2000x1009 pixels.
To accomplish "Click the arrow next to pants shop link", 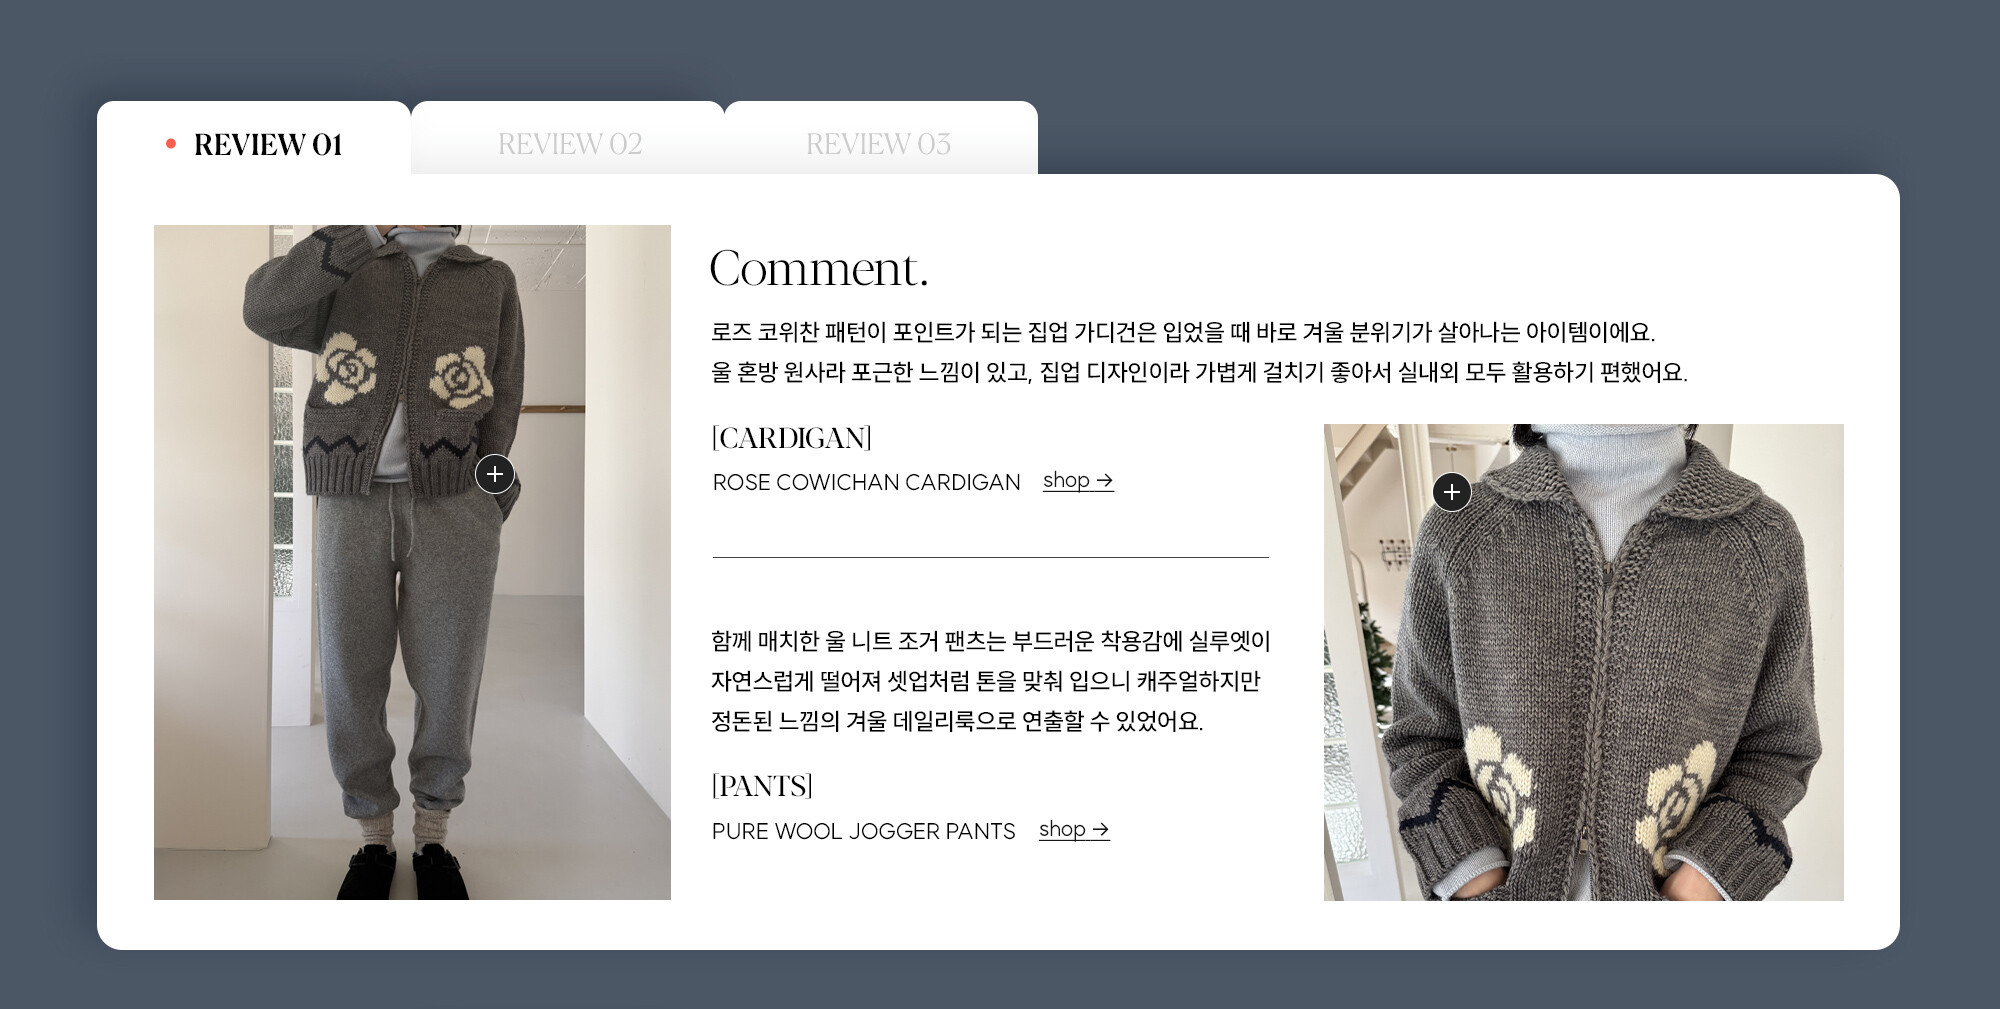I will [x=1101, y=830].
